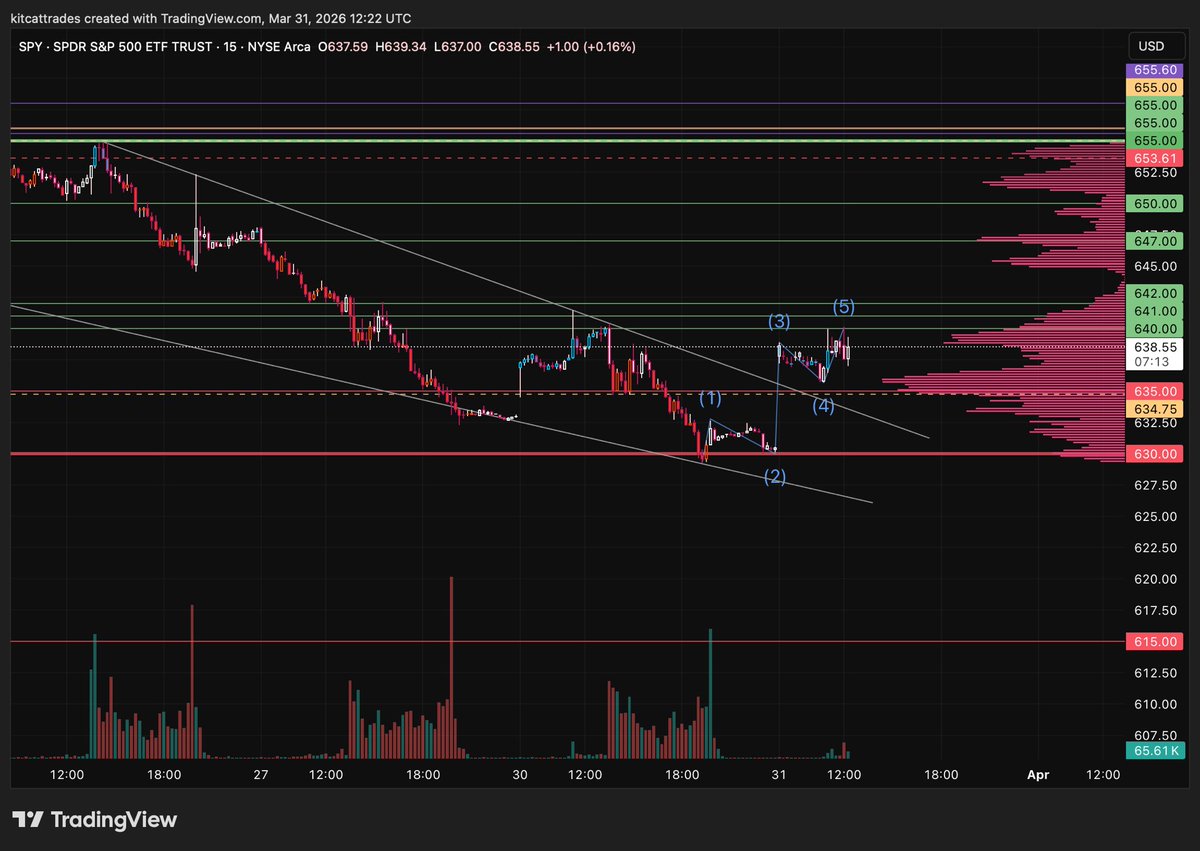Click the 610.00 price scale value
This screenshot has width=1200, height=851.
click(1154, 704)
